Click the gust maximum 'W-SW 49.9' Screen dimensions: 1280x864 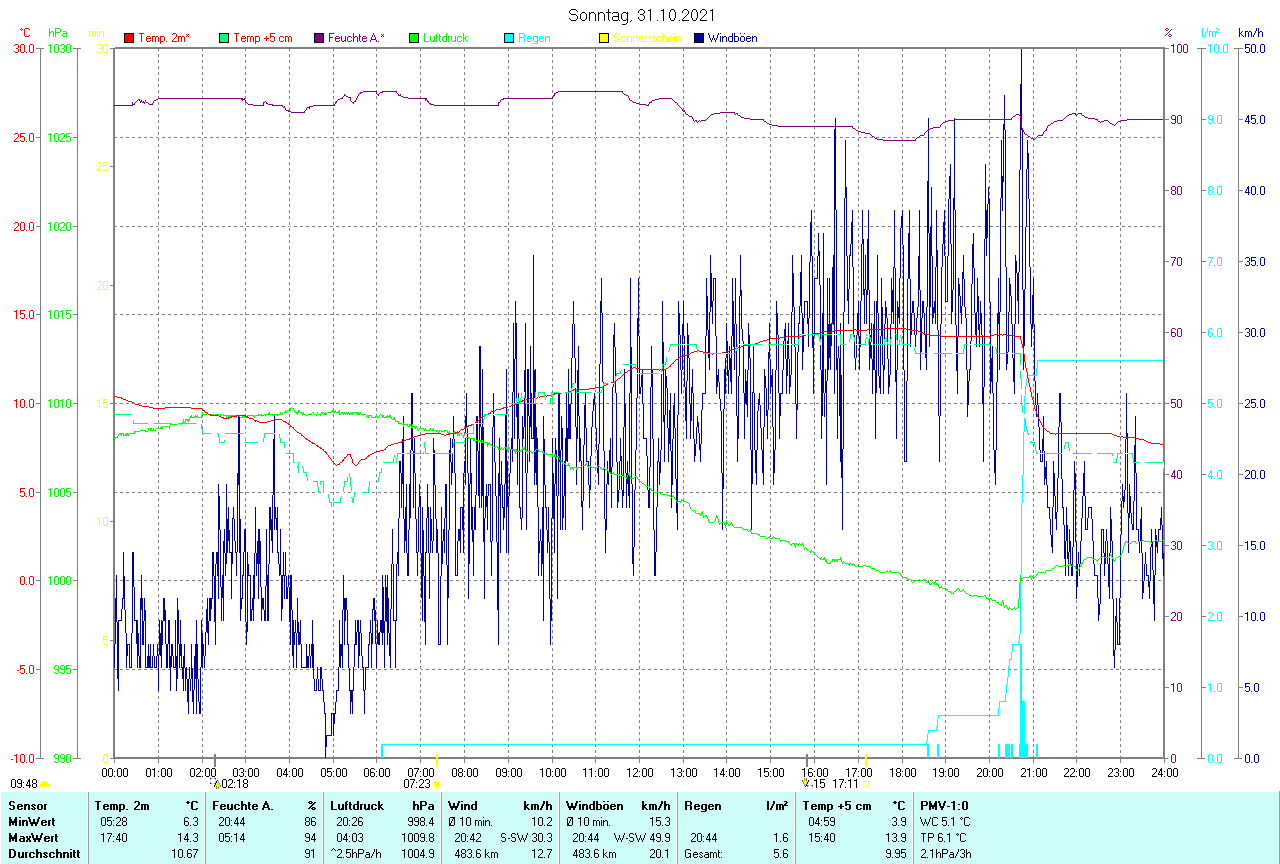(643, 837)
